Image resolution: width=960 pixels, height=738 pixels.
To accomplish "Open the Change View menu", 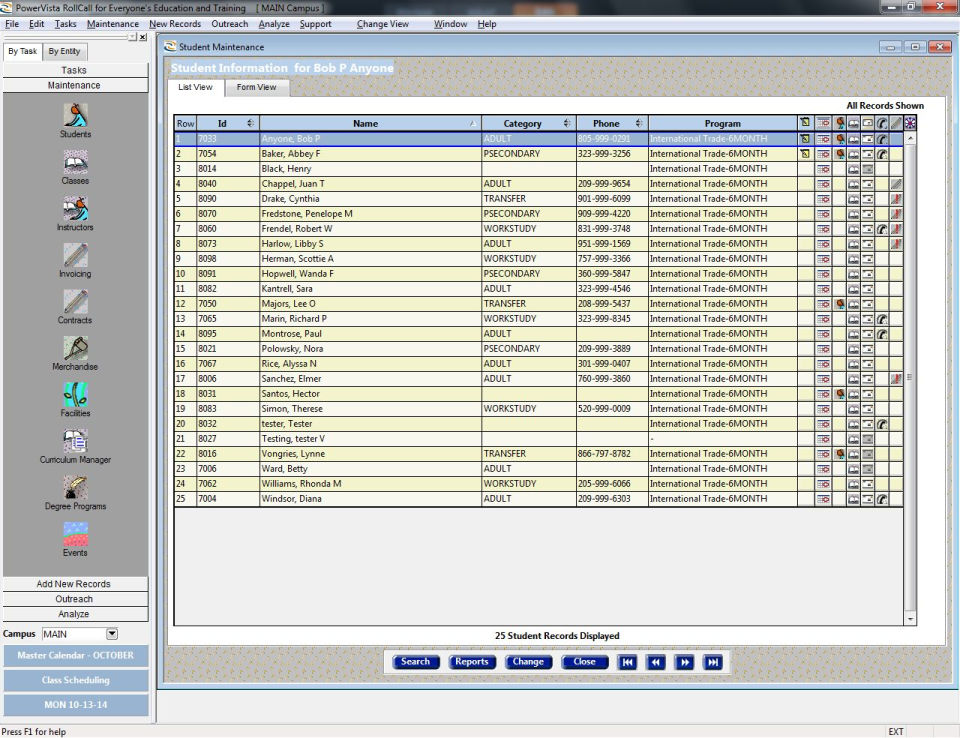I will [x=383, y=24].
